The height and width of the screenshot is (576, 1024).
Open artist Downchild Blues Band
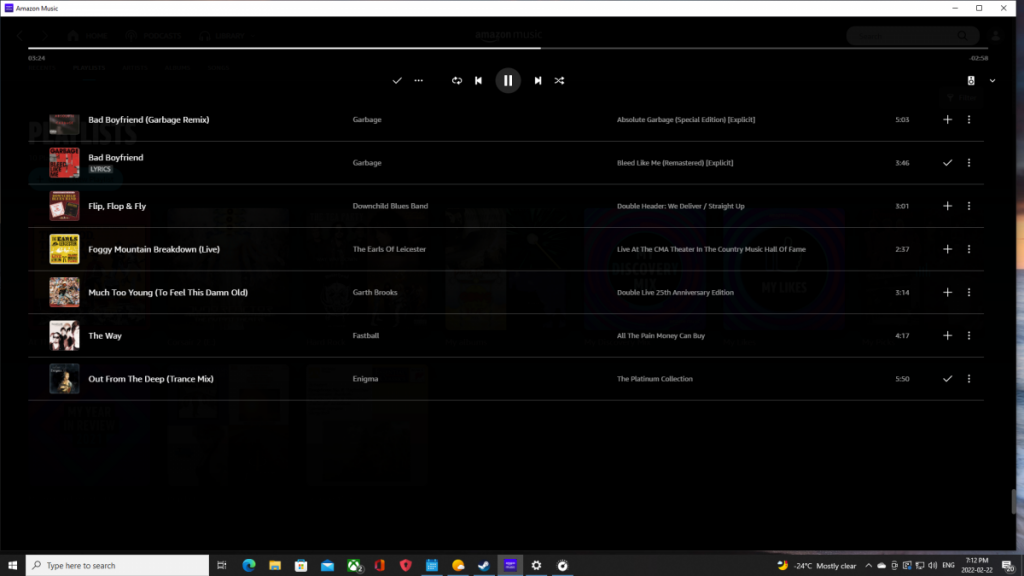390,206
